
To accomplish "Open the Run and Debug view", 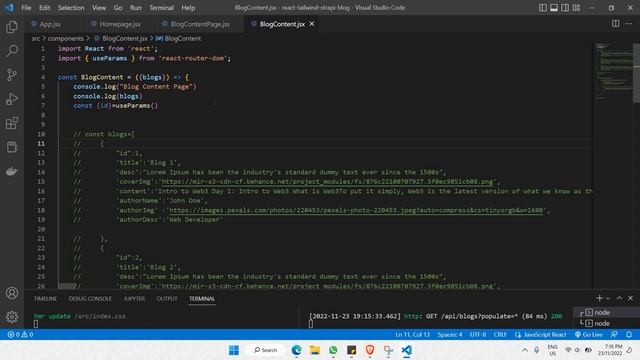I will 12,99.
